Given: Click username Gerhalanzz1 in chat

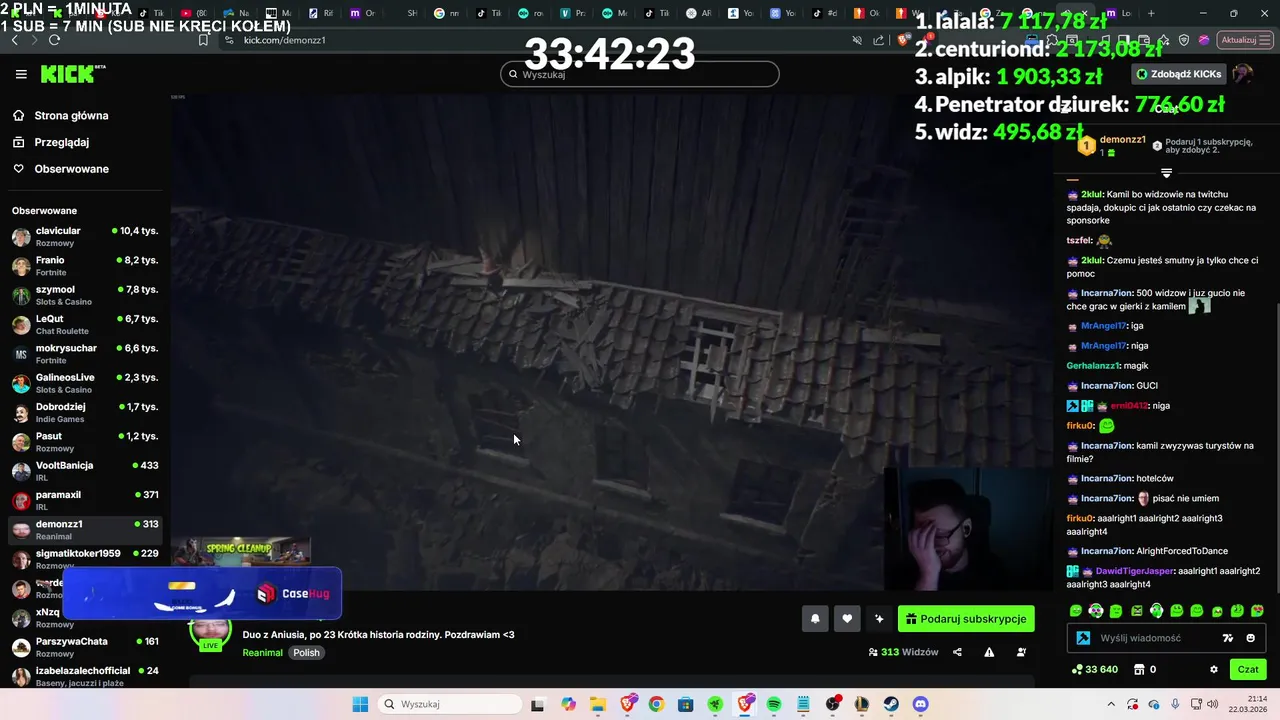Looking at the screenshot, I should 1093,366.
